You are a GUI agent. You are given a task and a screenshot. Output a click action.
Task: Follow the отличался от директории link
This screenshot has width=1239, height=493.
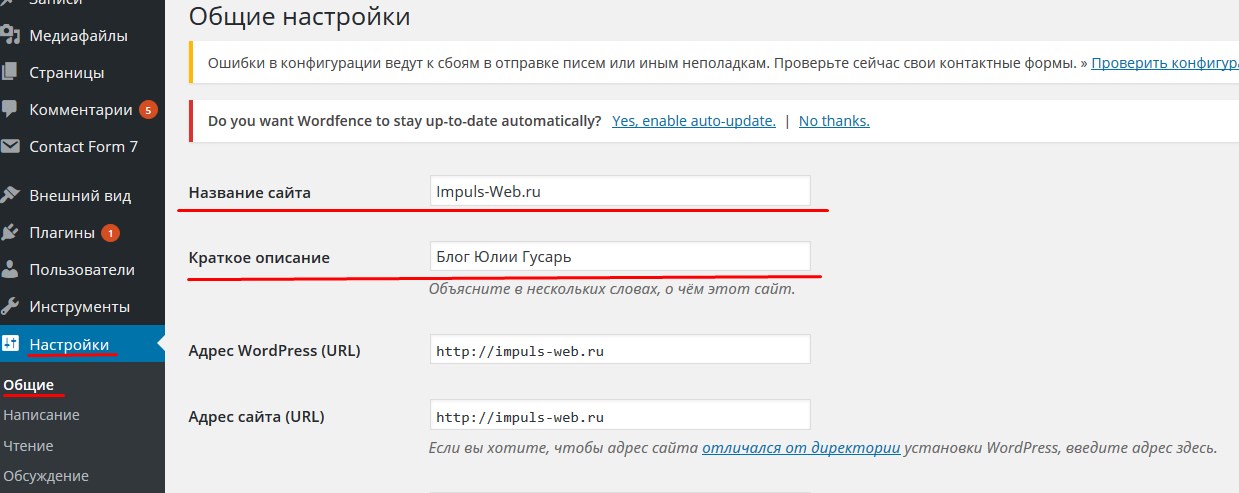(x=801, y=448)
